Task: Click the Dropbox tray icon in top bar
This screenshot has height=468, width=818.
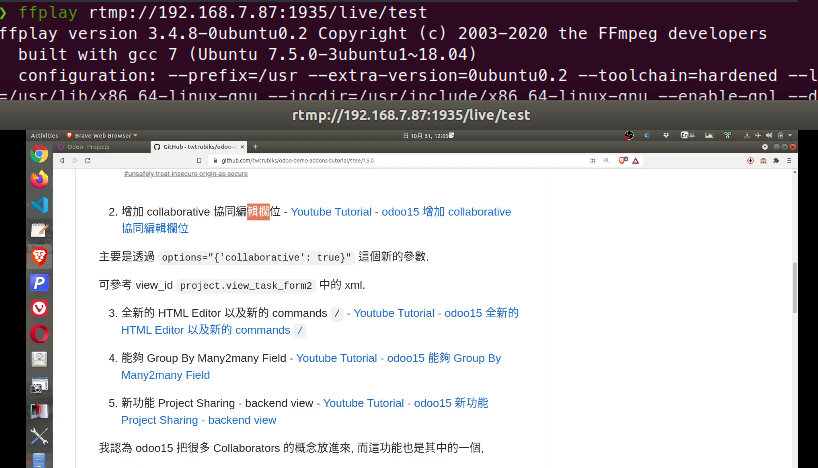Action: [x=666, y=135]
